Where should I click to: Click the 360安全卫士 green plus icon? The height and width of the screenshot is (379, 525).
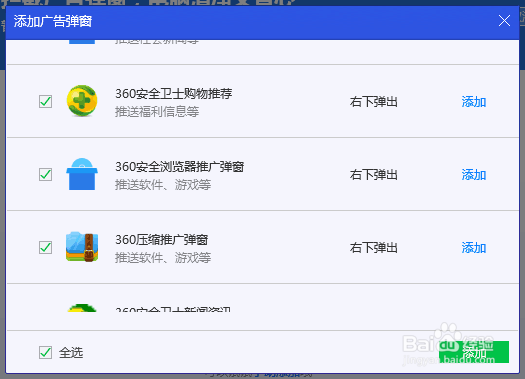coord(82,101)
